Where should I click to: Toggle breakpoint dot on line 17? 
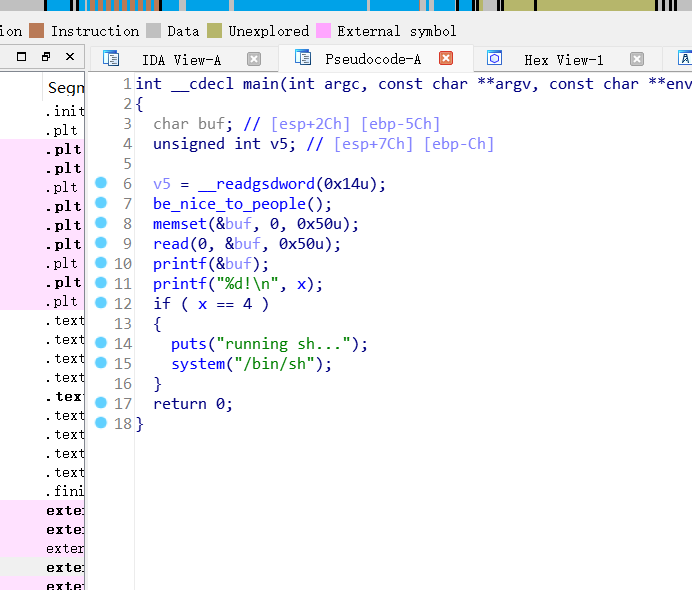click(101, 402)
